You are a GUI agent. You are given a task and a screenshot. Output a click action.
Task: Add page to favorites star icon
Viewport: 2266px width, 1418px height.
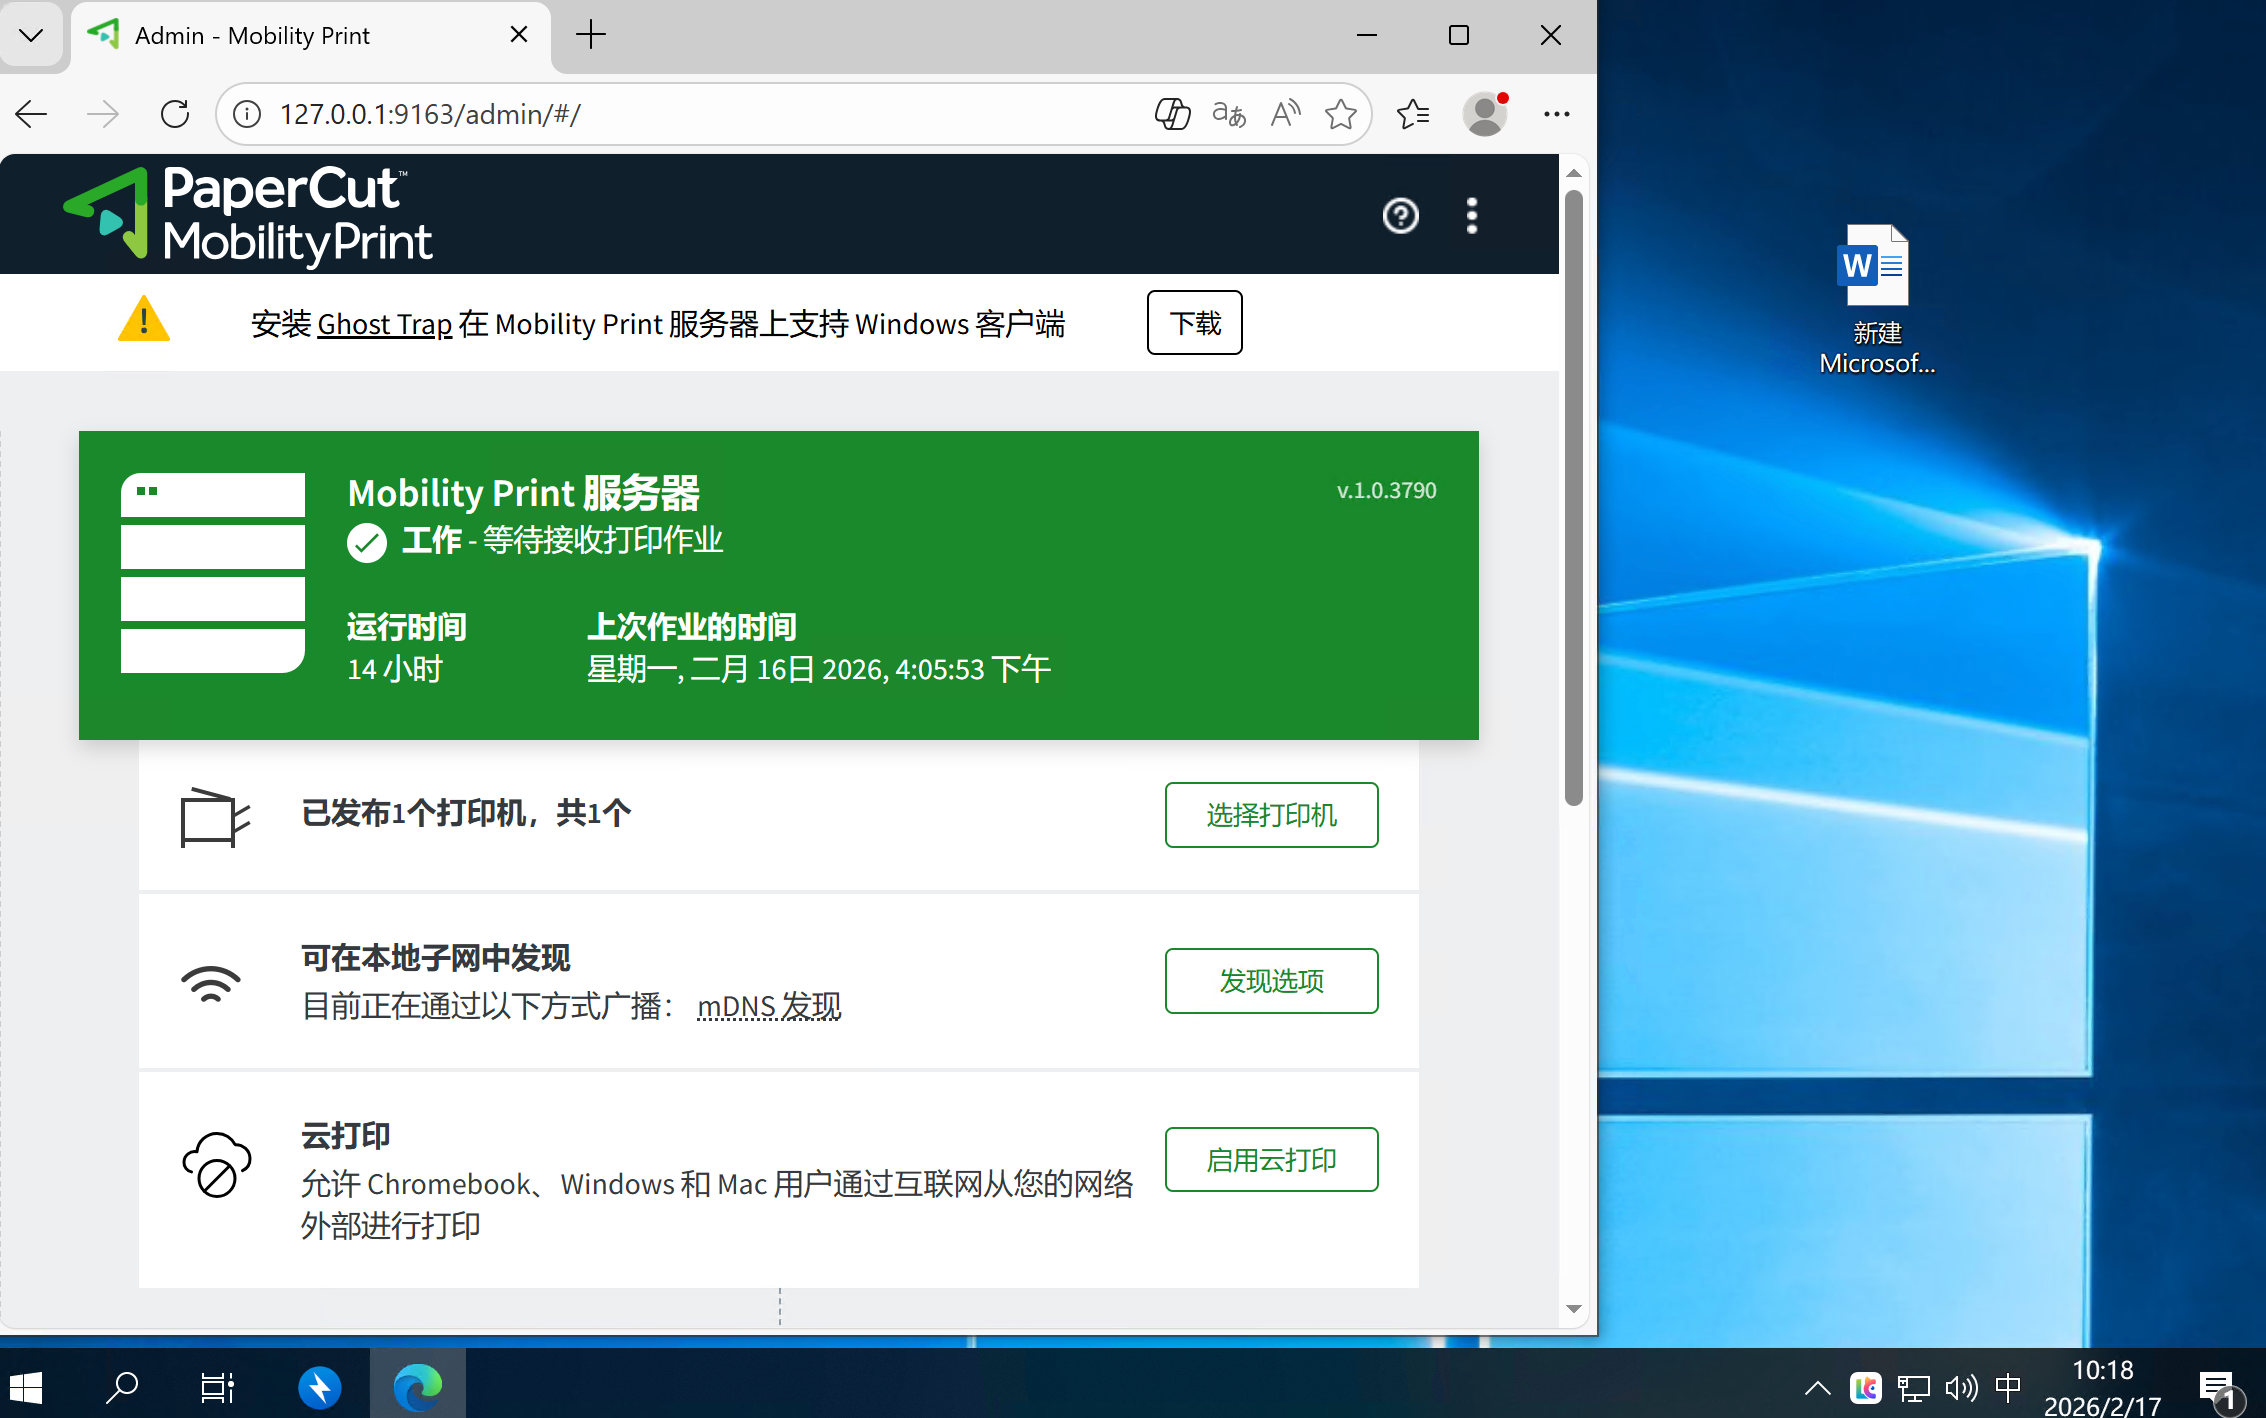[x=1340, y=114]
